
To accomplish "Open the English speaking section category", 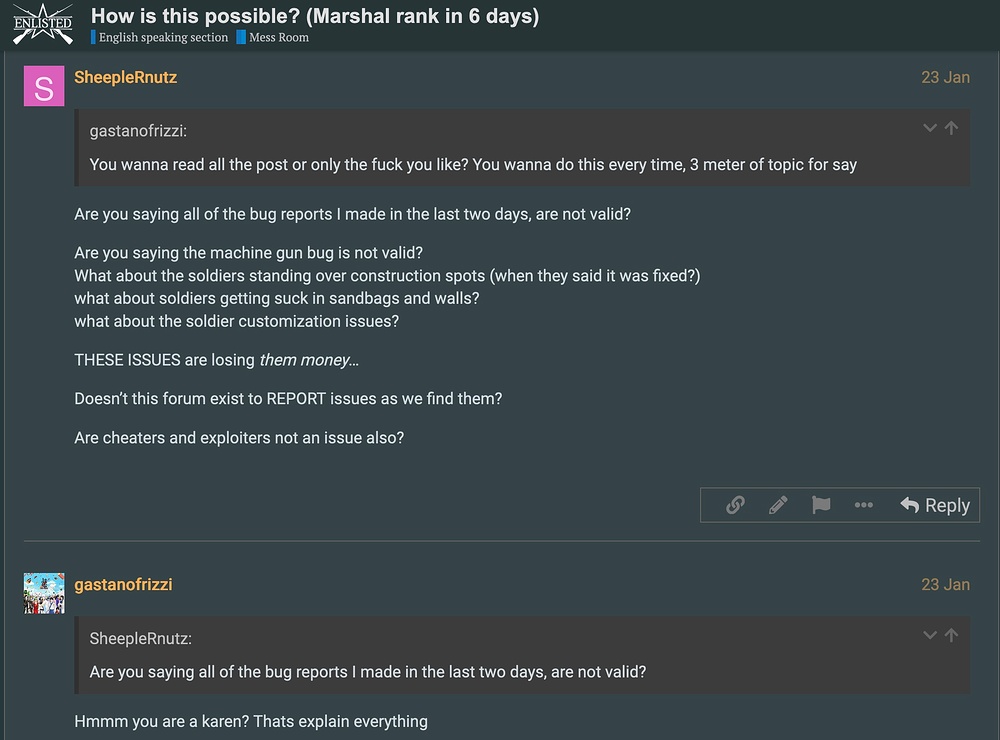I will [x=159, y=38].
